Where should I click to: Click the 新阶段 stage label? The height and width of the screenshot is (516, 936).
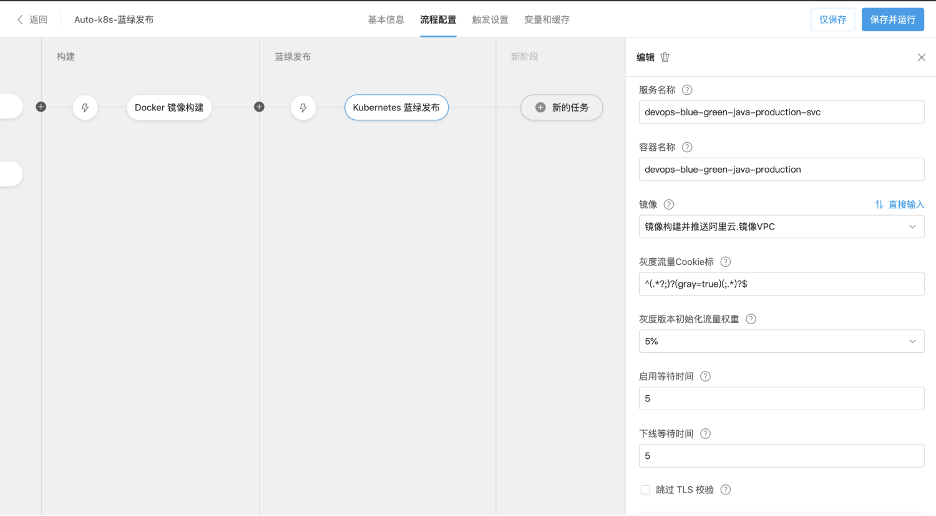(524, 57)
